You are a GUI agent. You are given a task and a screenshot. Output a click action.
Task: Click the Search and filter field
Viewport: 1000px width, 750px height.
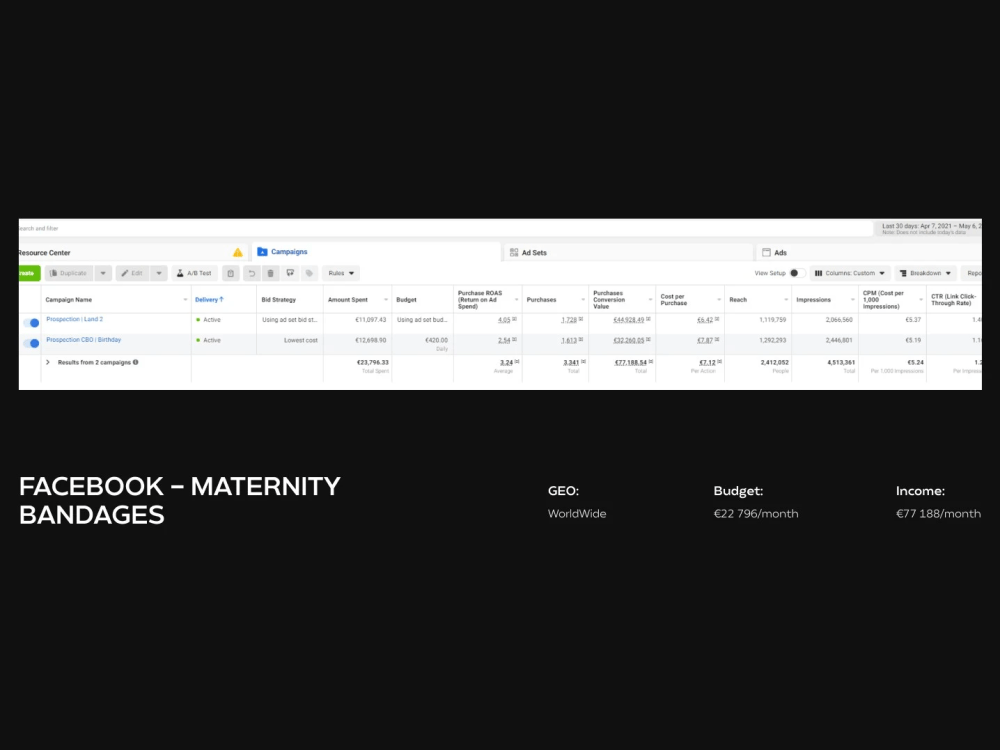click(445, 228)
